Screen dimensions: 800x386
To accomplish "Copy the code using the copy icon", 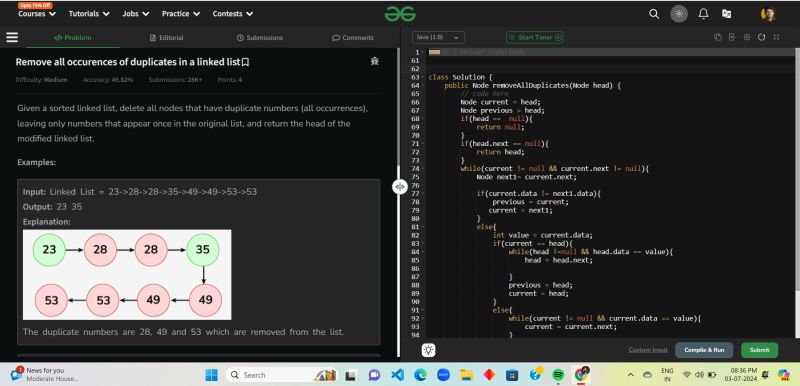I will (x=717, y=37).
